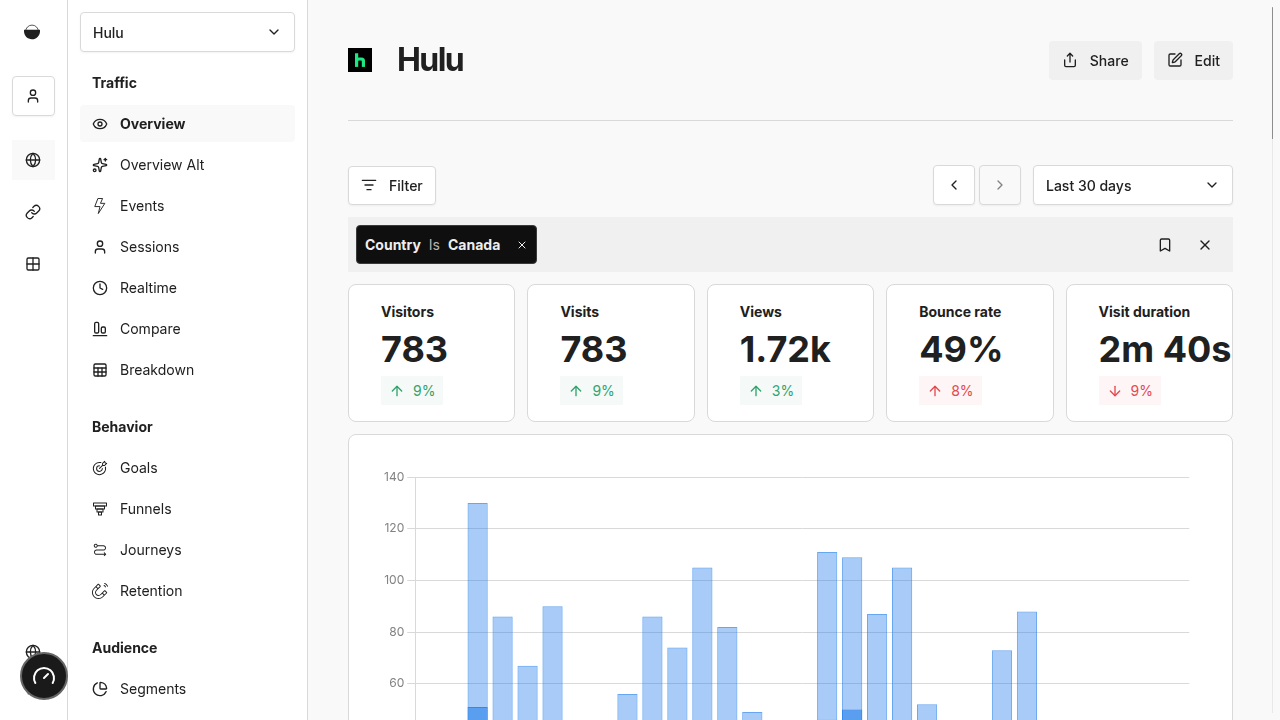Screen dimensions: 1280x720
Task: Select Retention in the sidebar
Action: tap(151, 591)
